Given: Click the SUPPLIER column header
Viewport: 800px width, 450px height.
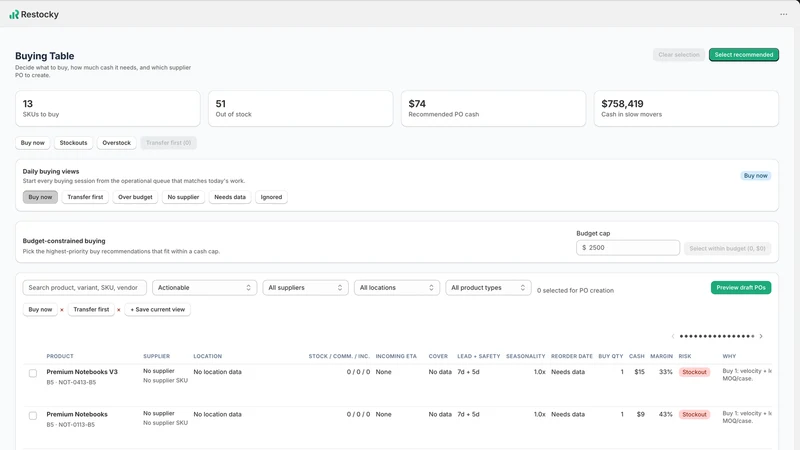Looking at the screenshot, I should click(x=157, y=356).
